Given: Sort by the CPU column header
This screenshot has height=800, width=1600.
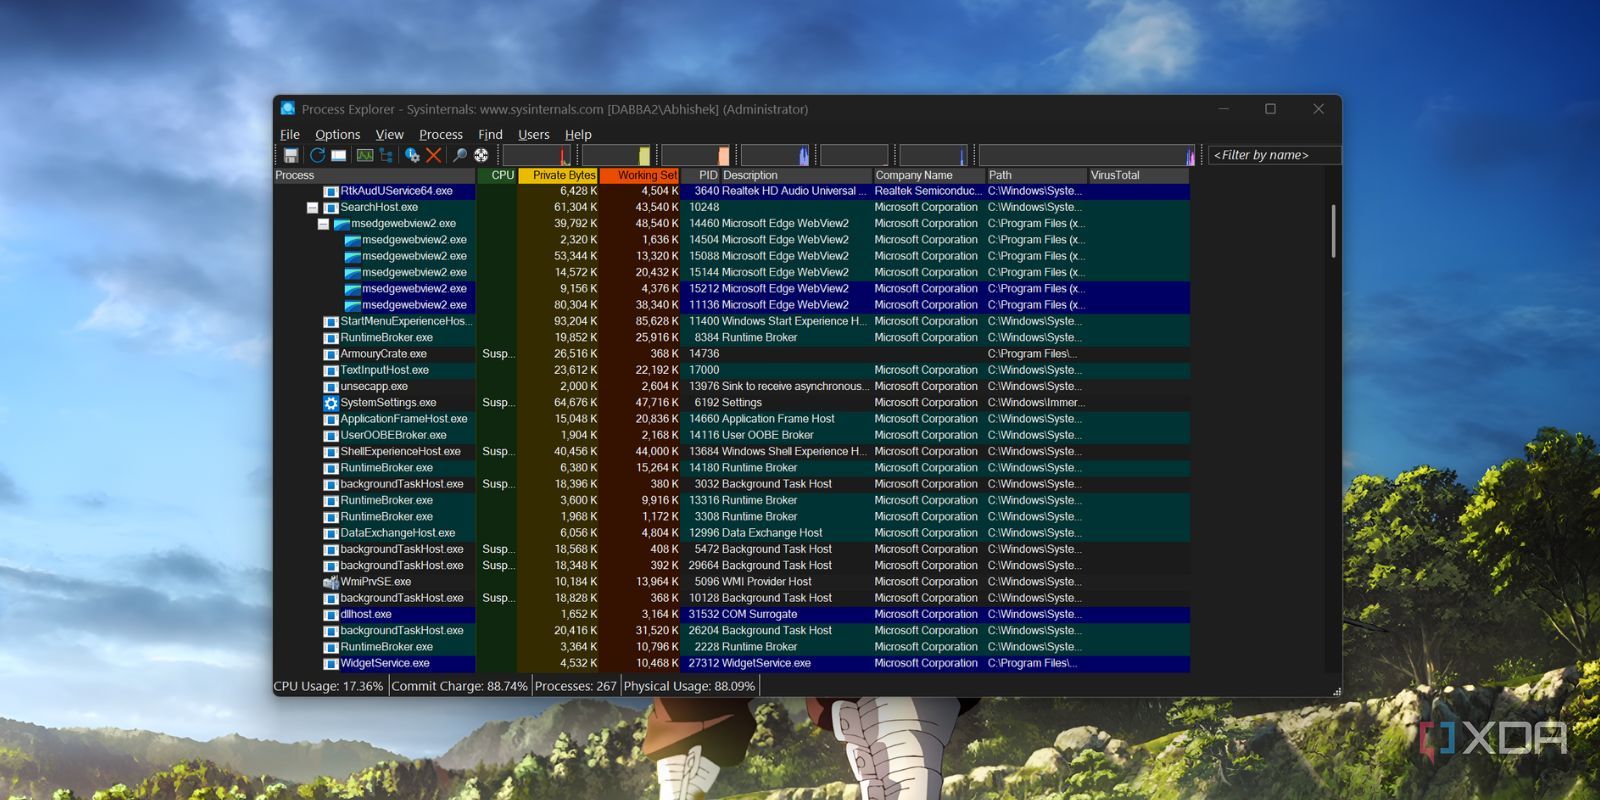Looking at the screenshot, I should (497, 175).
